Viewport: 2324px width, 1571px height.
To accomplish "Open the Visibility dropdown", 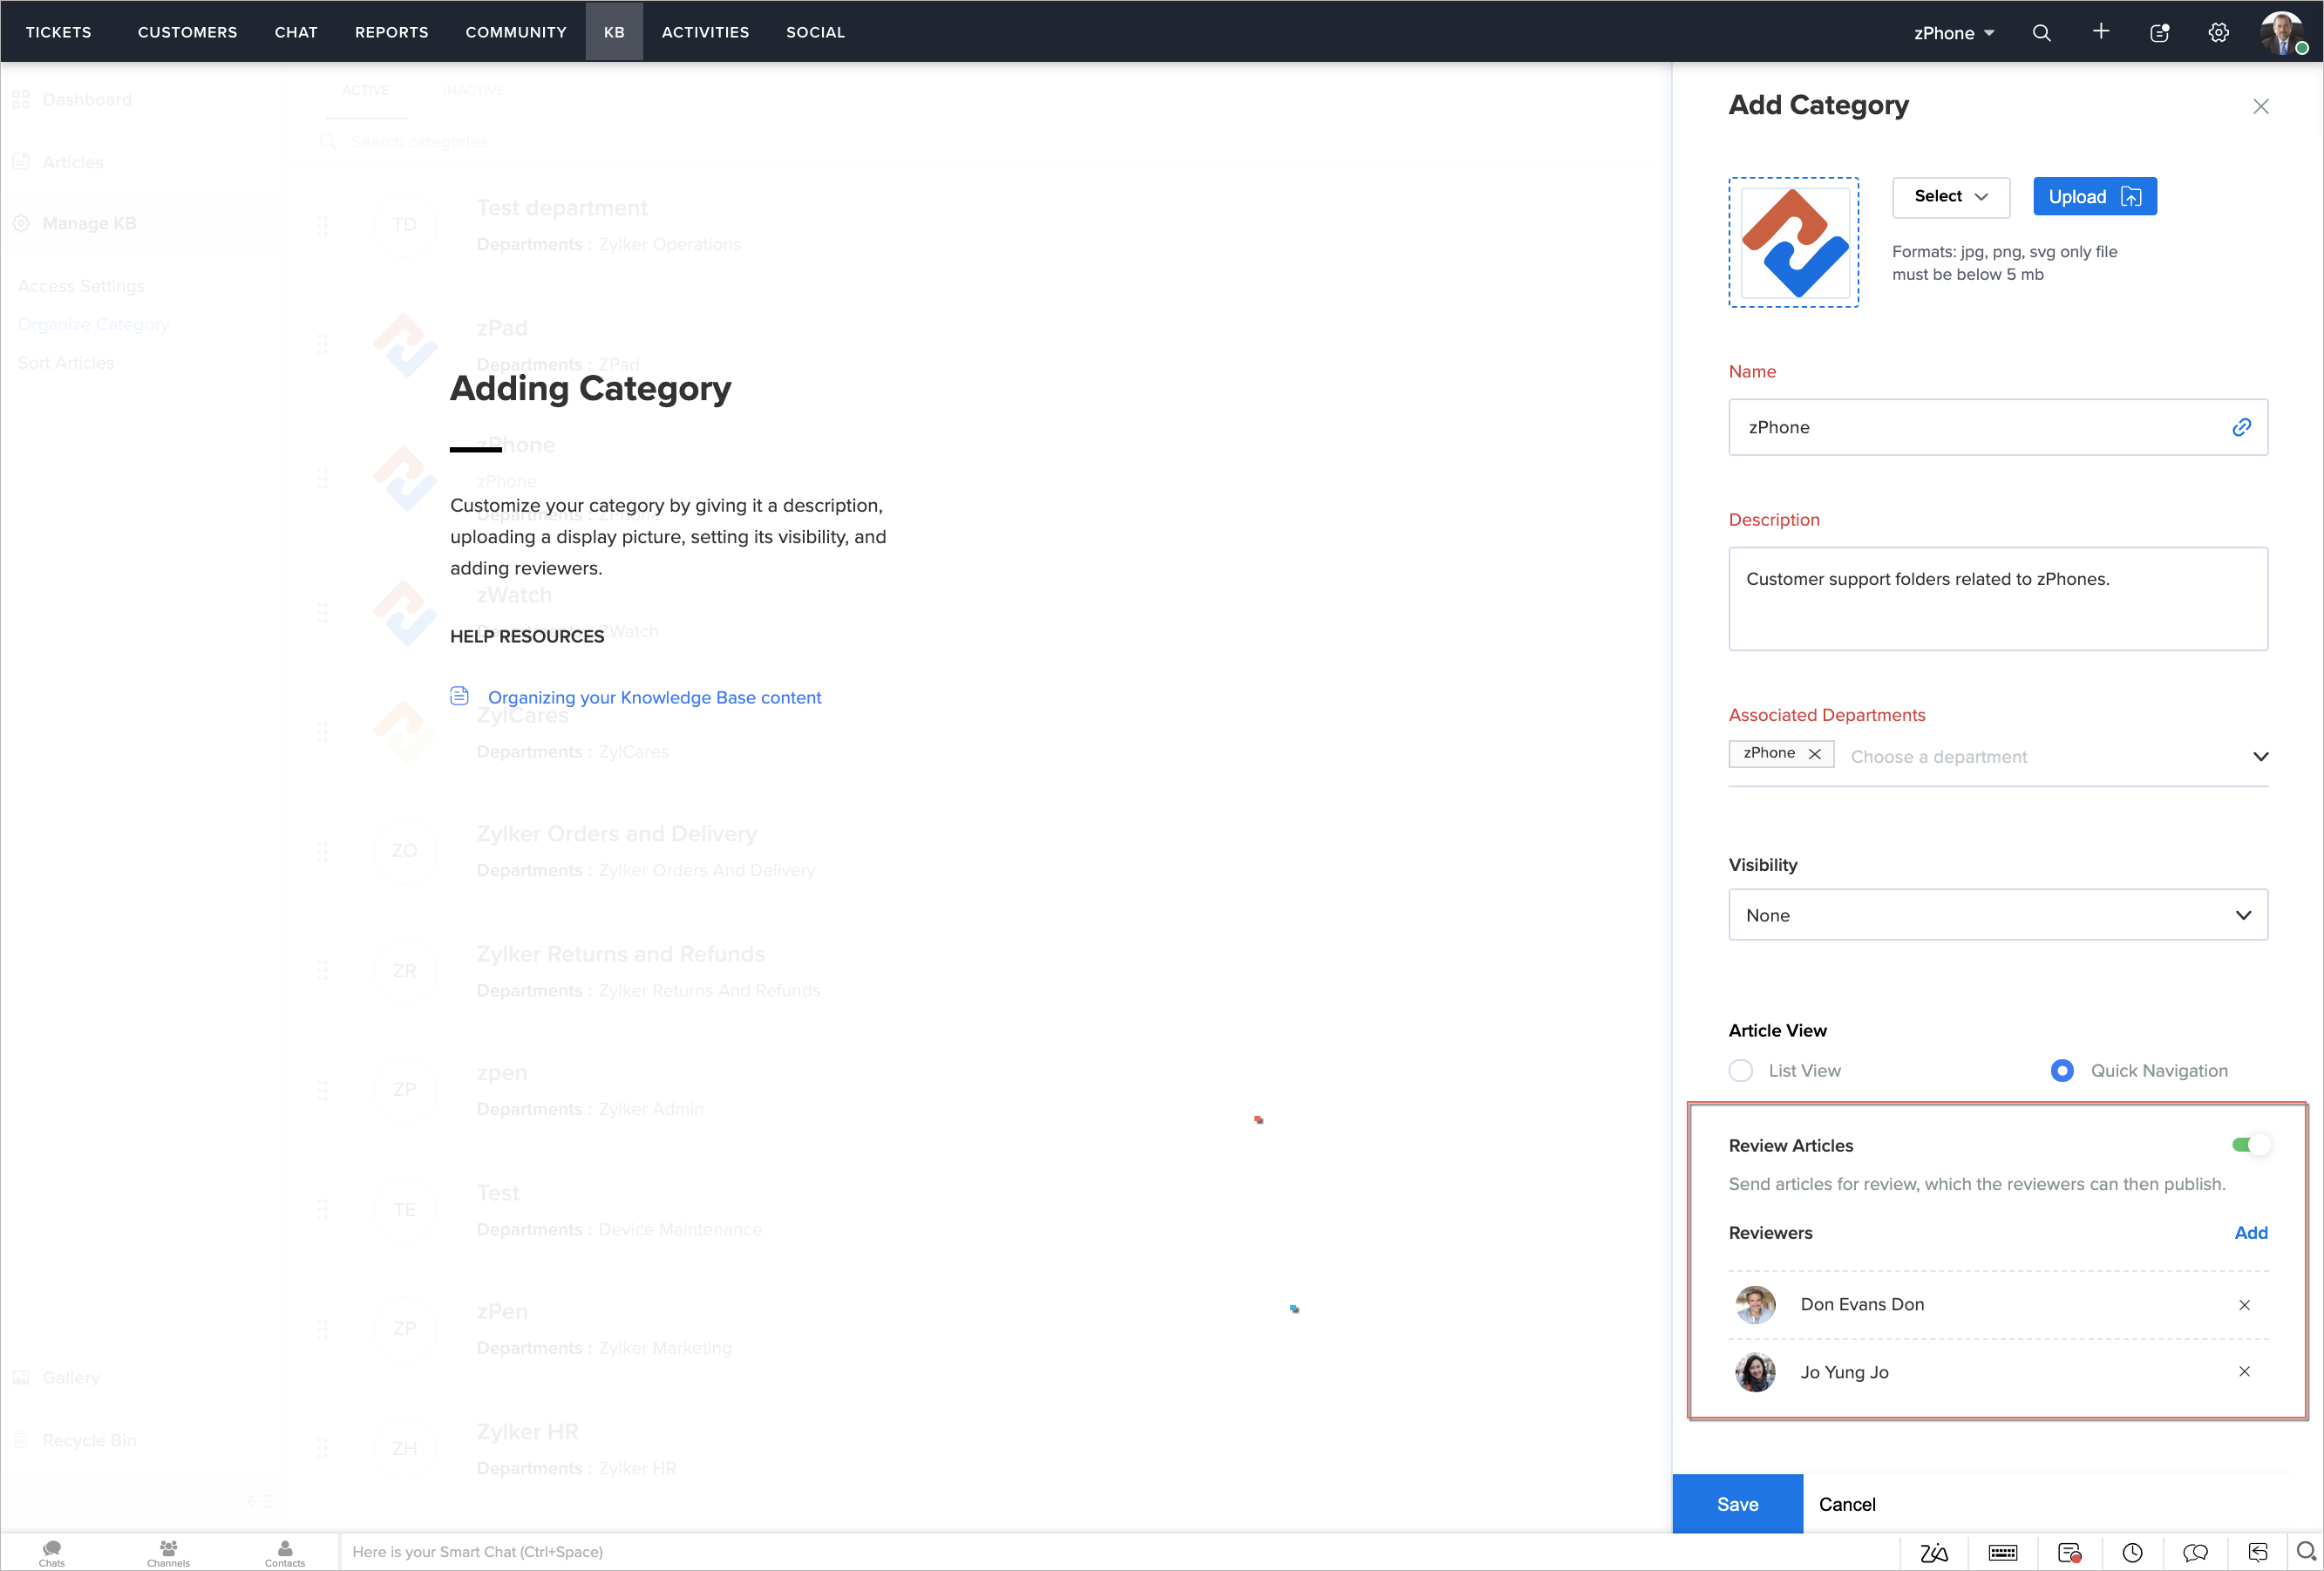I will tap(1997, 915).
